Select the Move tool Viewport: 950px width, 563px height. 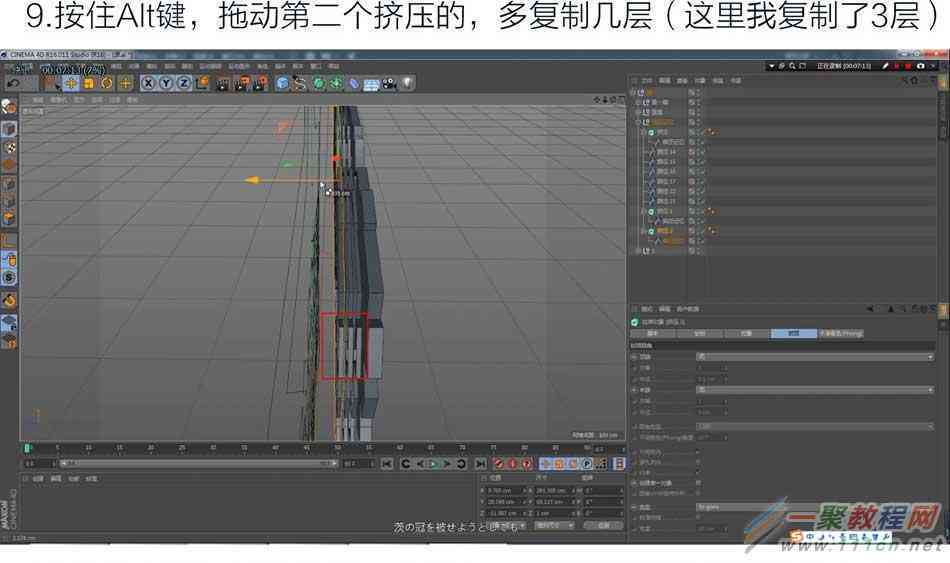pos(71,84)
